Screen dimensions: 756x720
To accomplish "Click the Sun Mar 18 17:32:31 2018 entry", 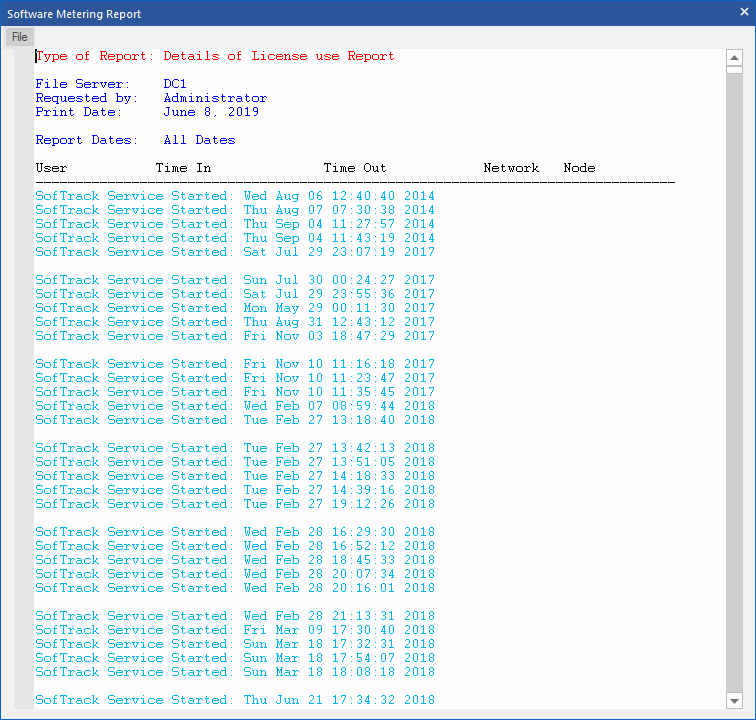I will (235, 644).
